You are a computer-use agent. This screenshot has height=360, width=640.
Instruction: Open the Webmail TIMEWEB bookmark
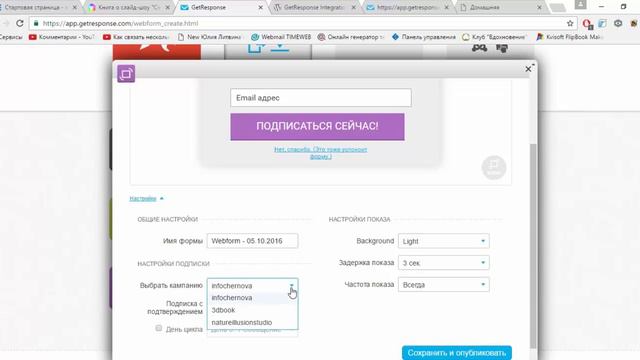(281, 37)
